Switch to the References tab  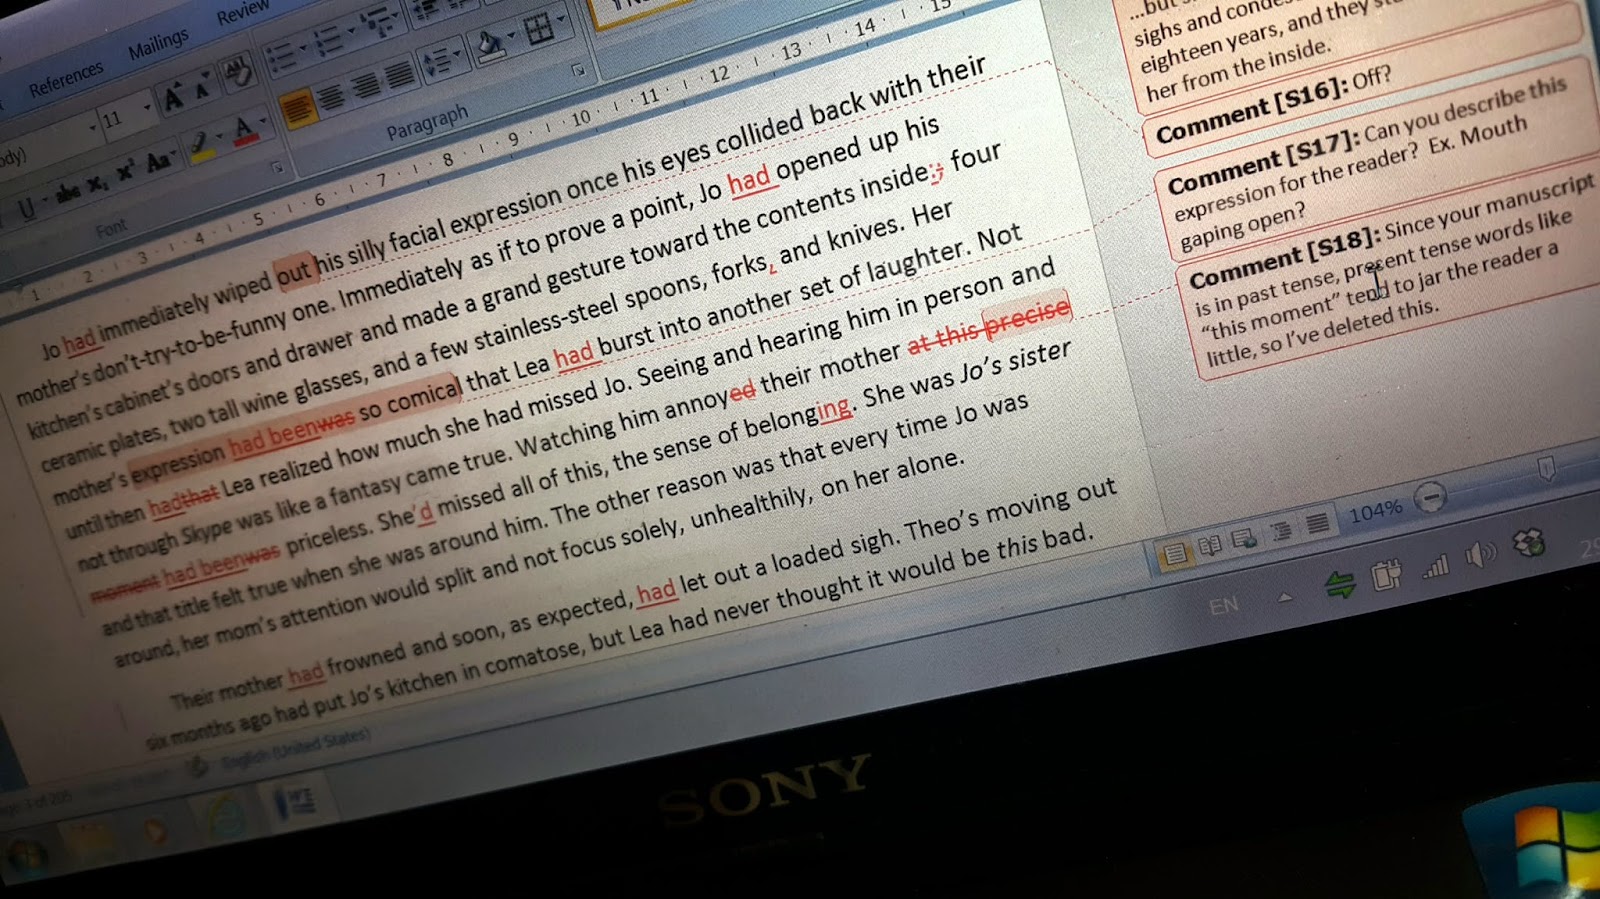click(x=66, y=78)
